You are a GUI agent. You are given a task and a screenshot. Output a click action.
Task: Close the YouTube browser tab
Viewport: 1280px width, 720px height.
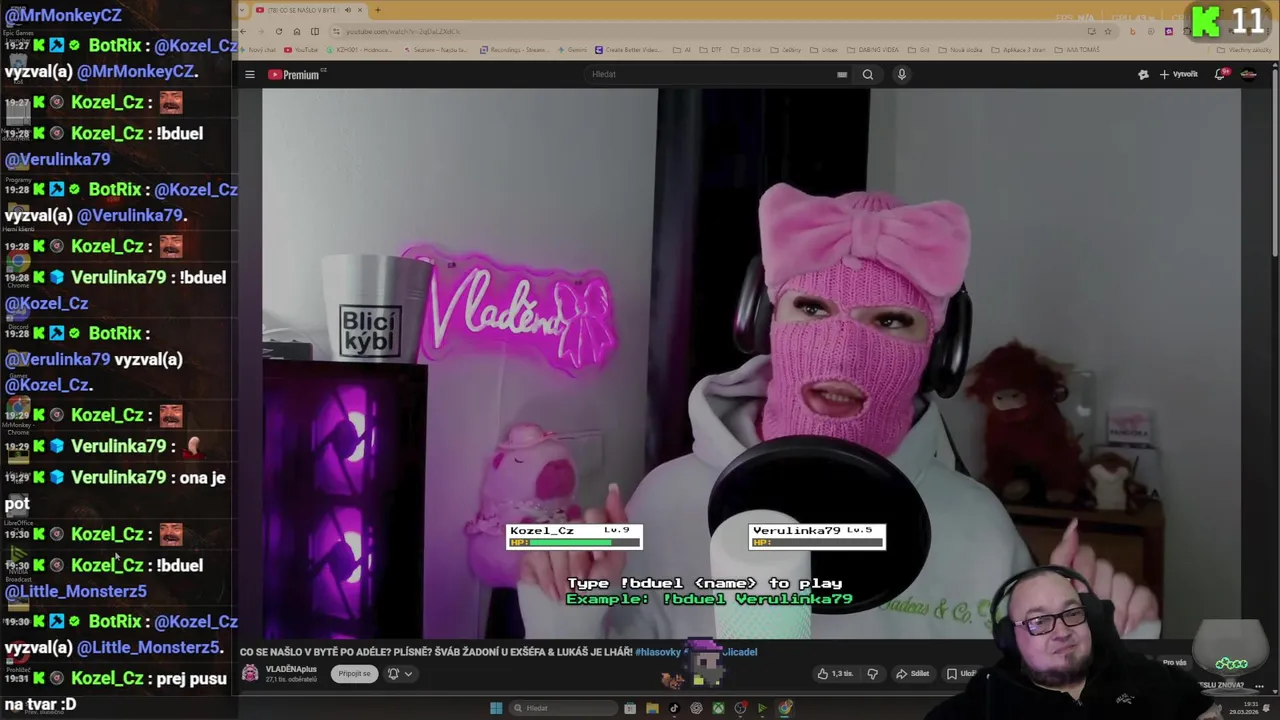coord(360,10)
